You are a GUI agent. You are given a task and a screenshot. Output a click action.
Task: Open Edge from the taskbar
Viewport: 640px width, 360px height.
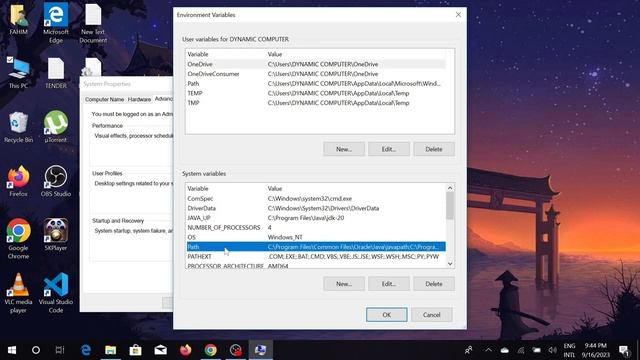(x=86, y=350)
